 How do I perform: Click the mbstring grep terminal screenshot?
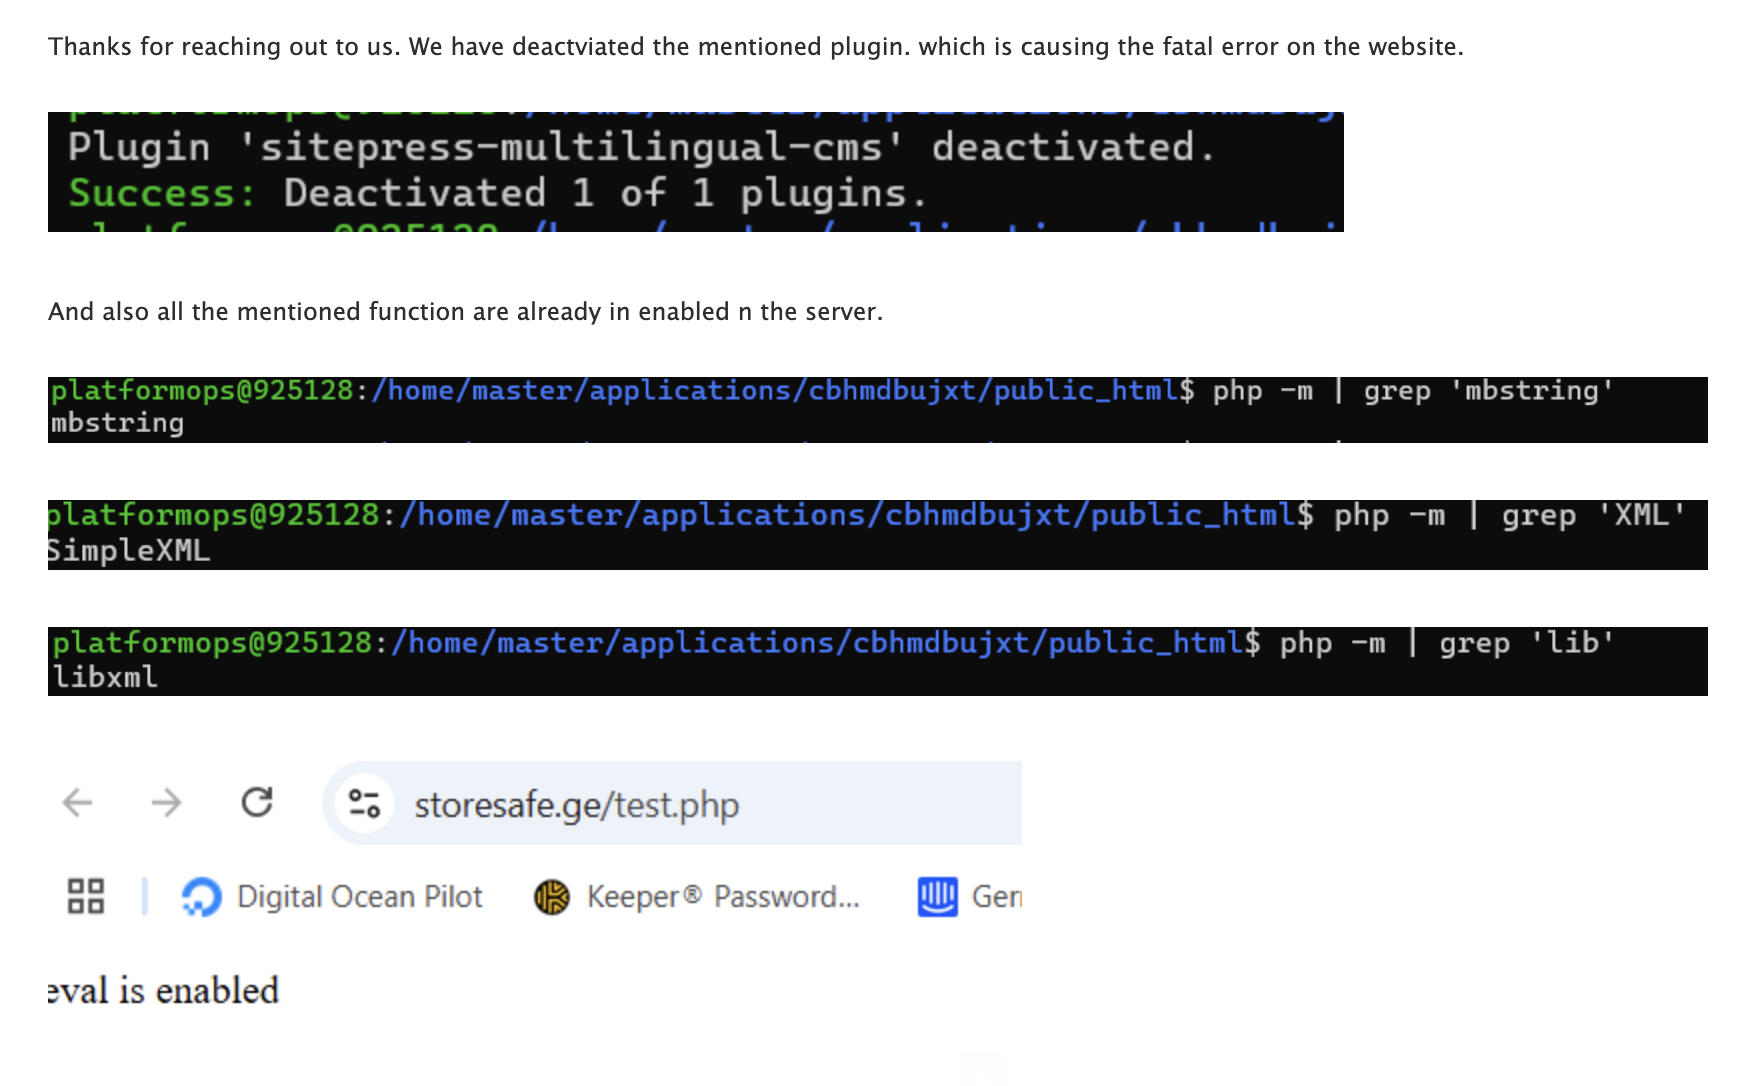pos(878,410)
